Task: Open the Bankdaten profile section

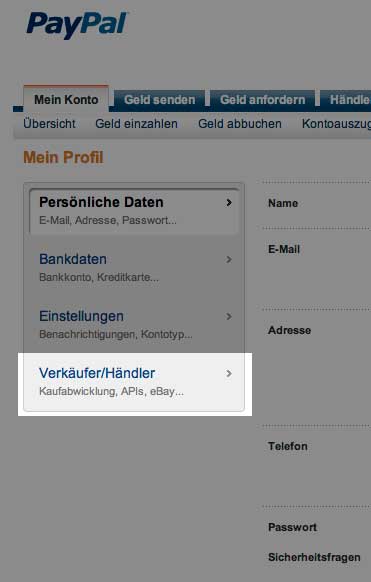Action: pyautogui.click(x=134, y=268)
